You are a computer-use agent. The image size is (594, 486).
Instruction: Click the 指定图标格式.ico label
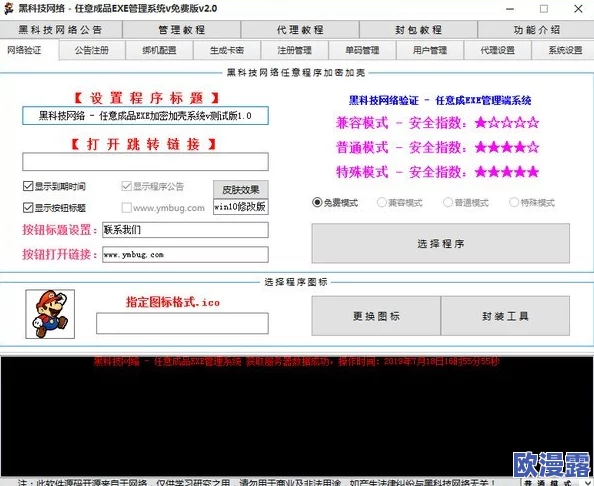[x=173, y=302]
